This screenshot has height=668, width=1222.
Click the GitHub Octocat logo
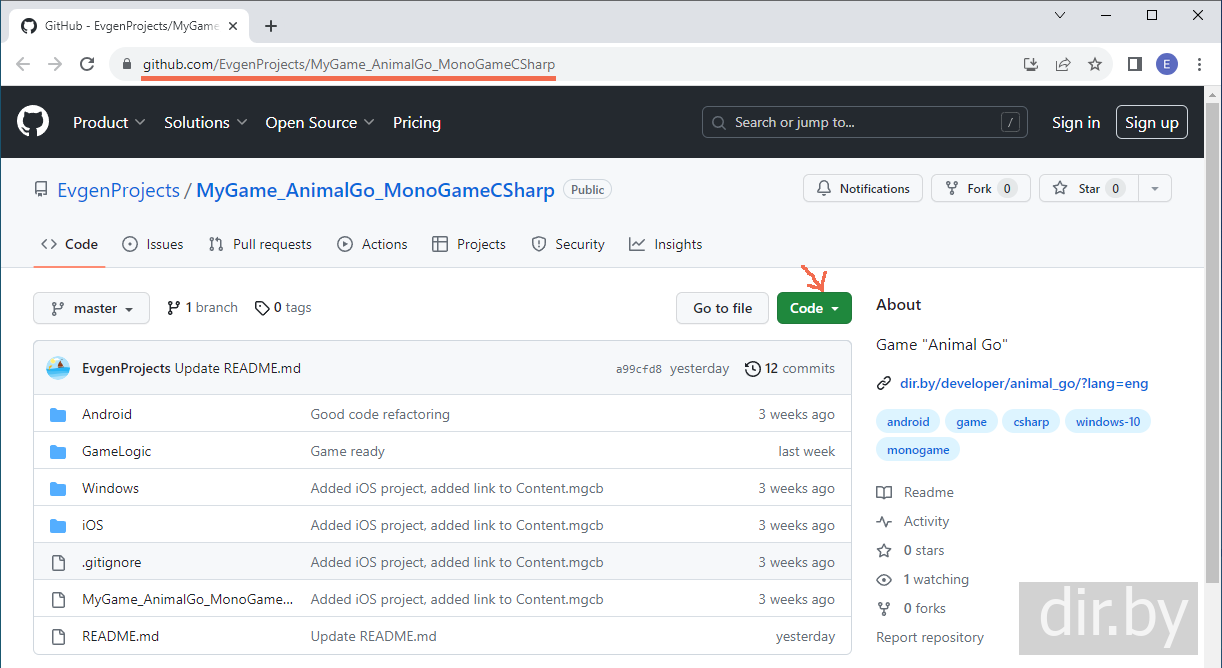(33, 122)
